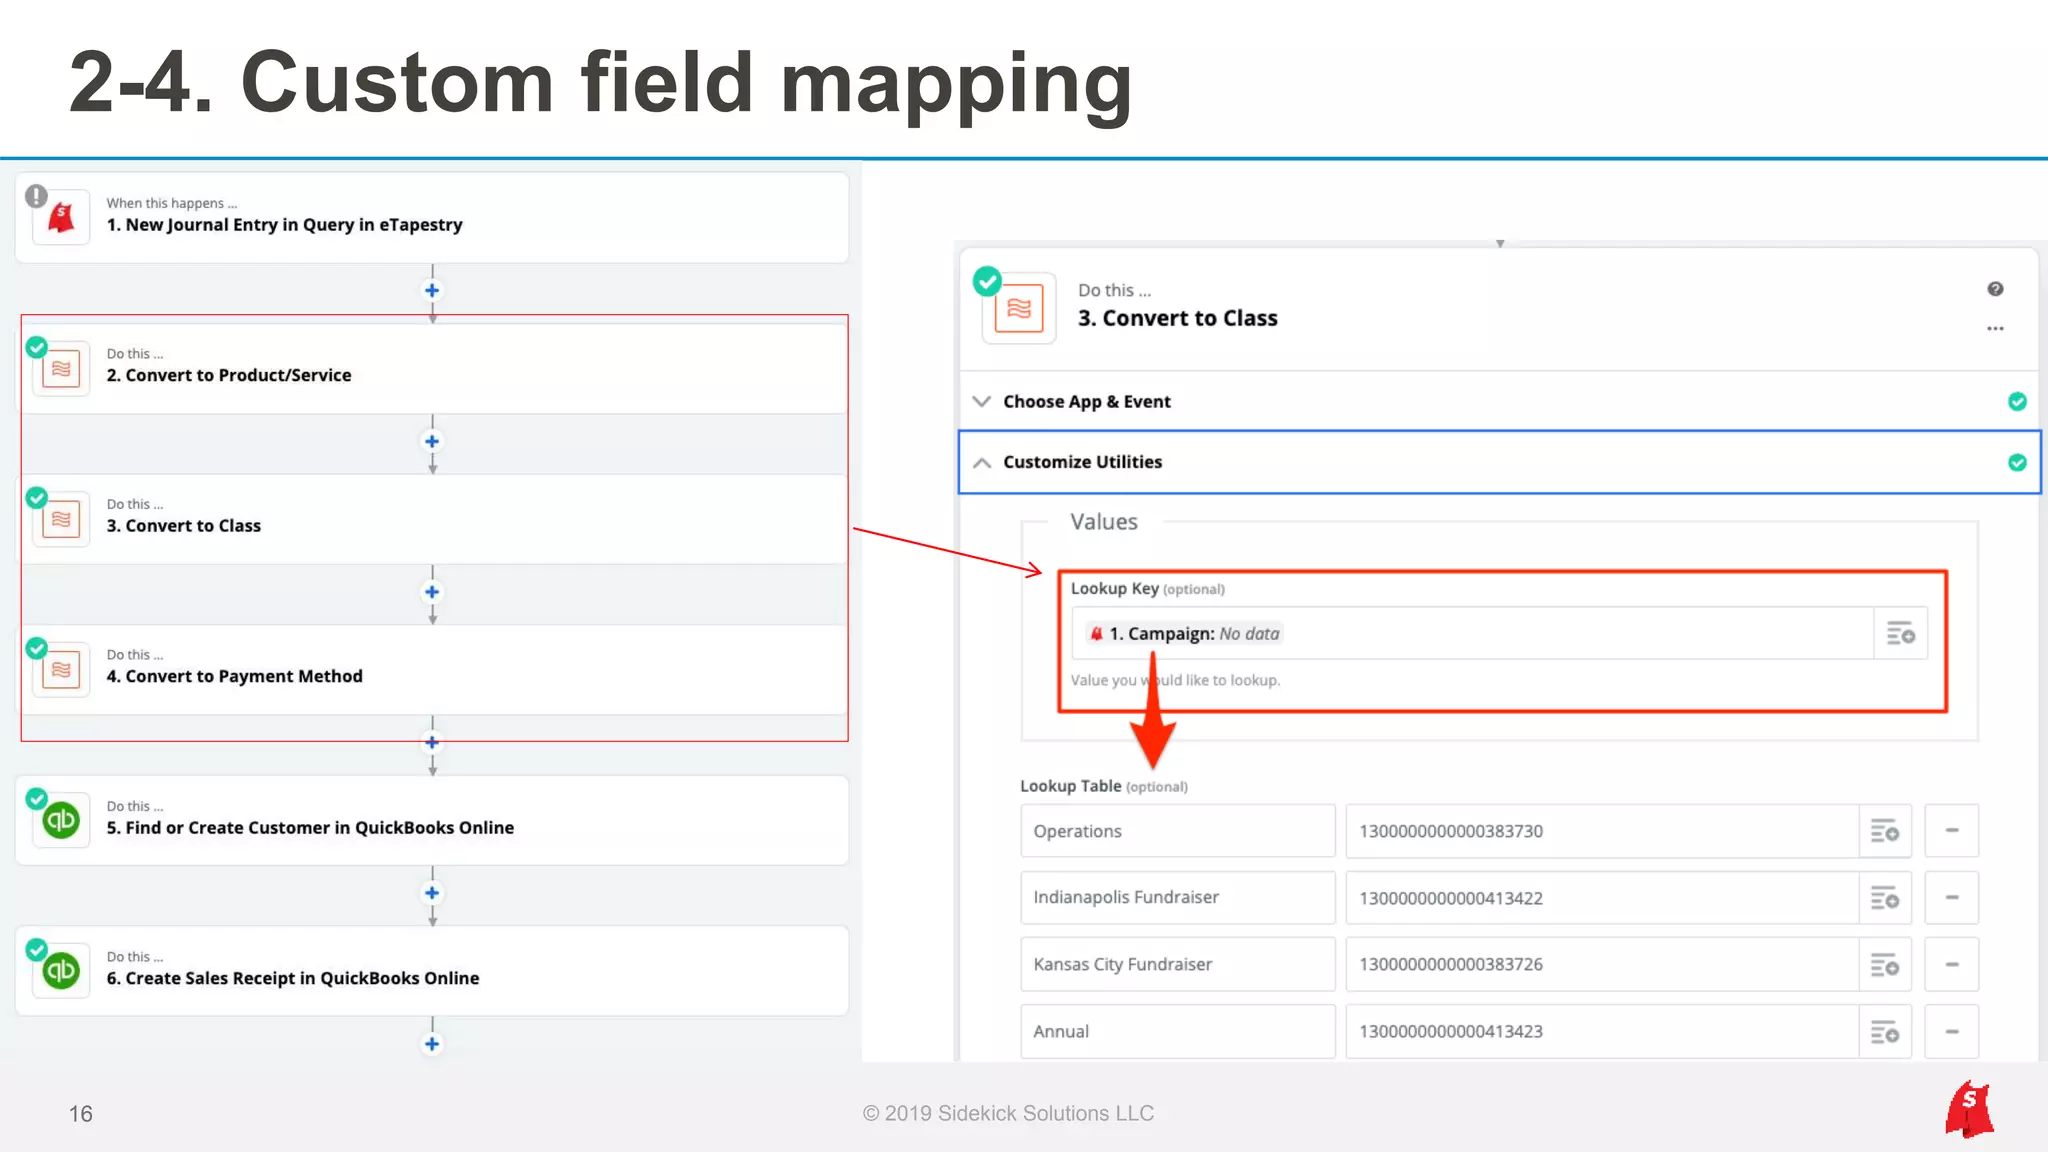The width and height of the screenshot is (2048, 1152).
Task: Edit value 1300000000000413423 for Annual
Action: [1602, 1032]
